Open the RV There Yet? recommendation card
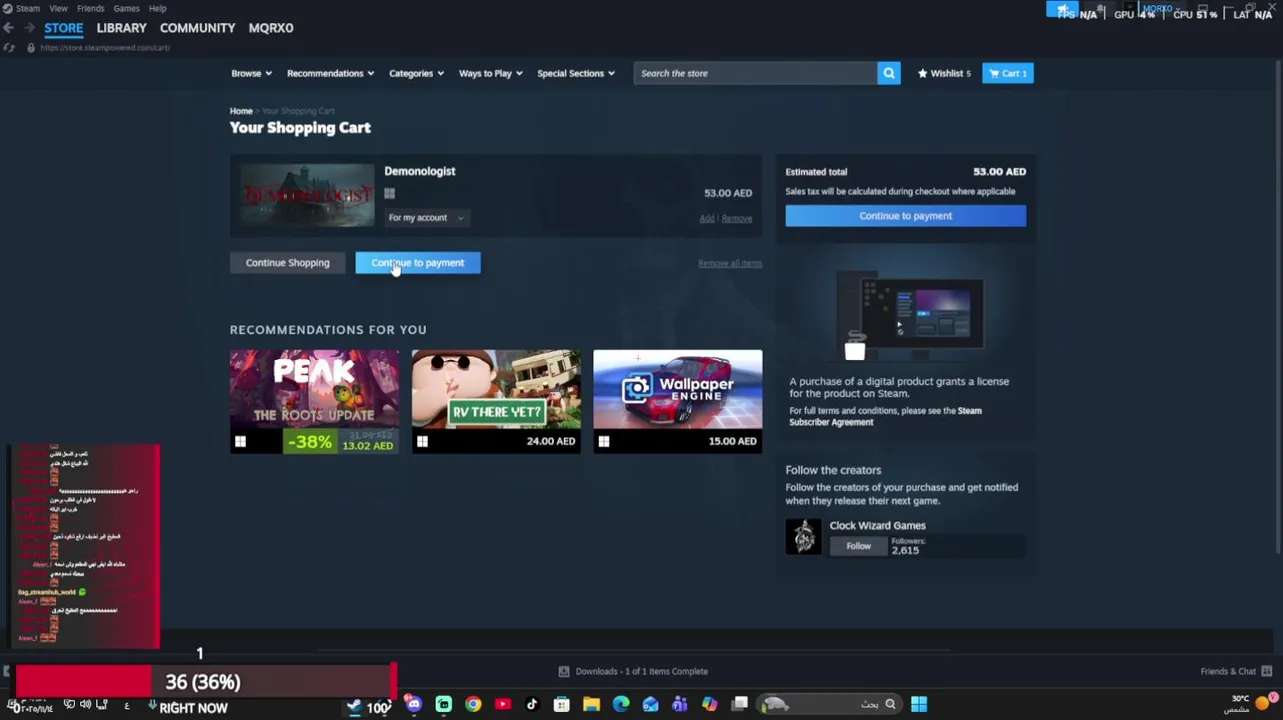The height and width of the screenshot is (720, 1283). click(496, 401)
